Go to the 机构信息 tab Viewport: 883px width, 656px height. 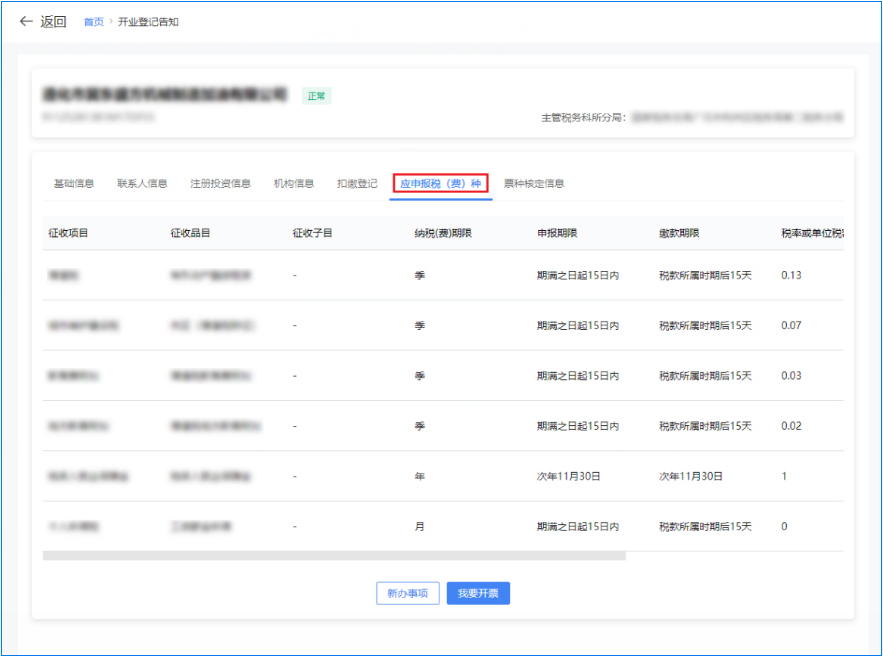click(294, 183)
